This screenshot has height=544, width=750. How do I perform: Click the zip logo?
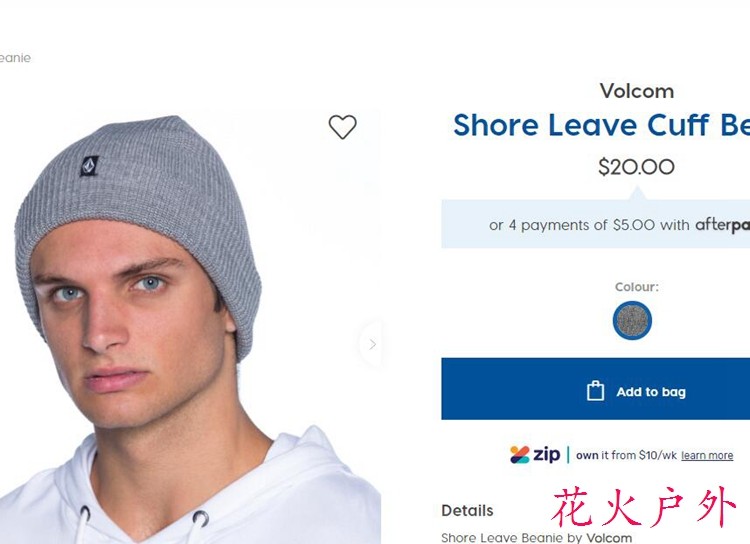[x=535, y=455]
